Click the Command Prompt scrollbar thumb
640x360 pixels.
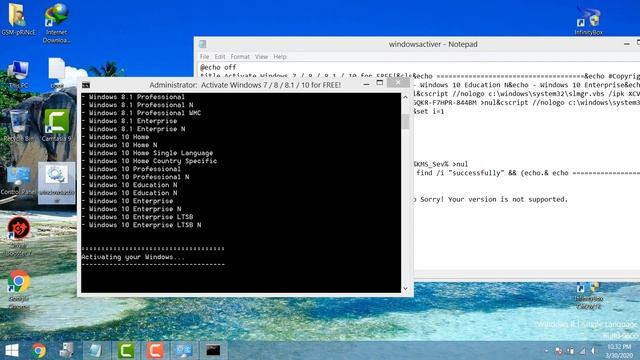coord(405,121)
